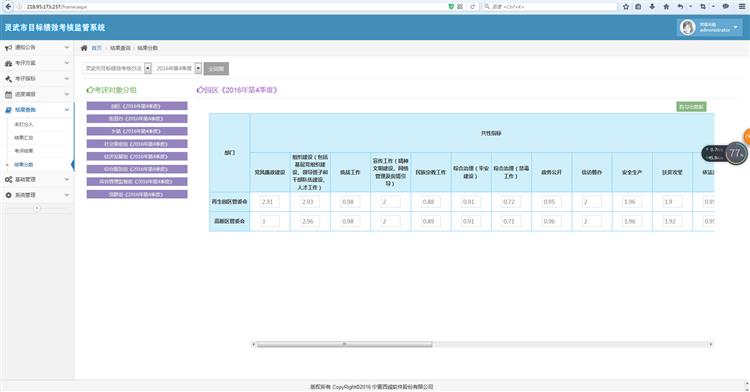This screenshot has width=750, height=392.
Task: Click the megaphone icon for 通知公告
Action: coord(8,48)
